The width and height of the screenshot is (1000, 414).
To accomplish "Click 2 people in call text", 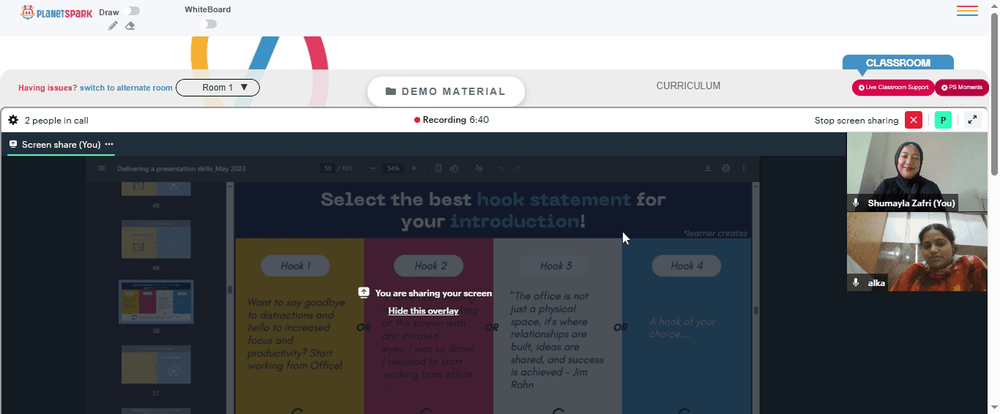I will tap(56, 121).
